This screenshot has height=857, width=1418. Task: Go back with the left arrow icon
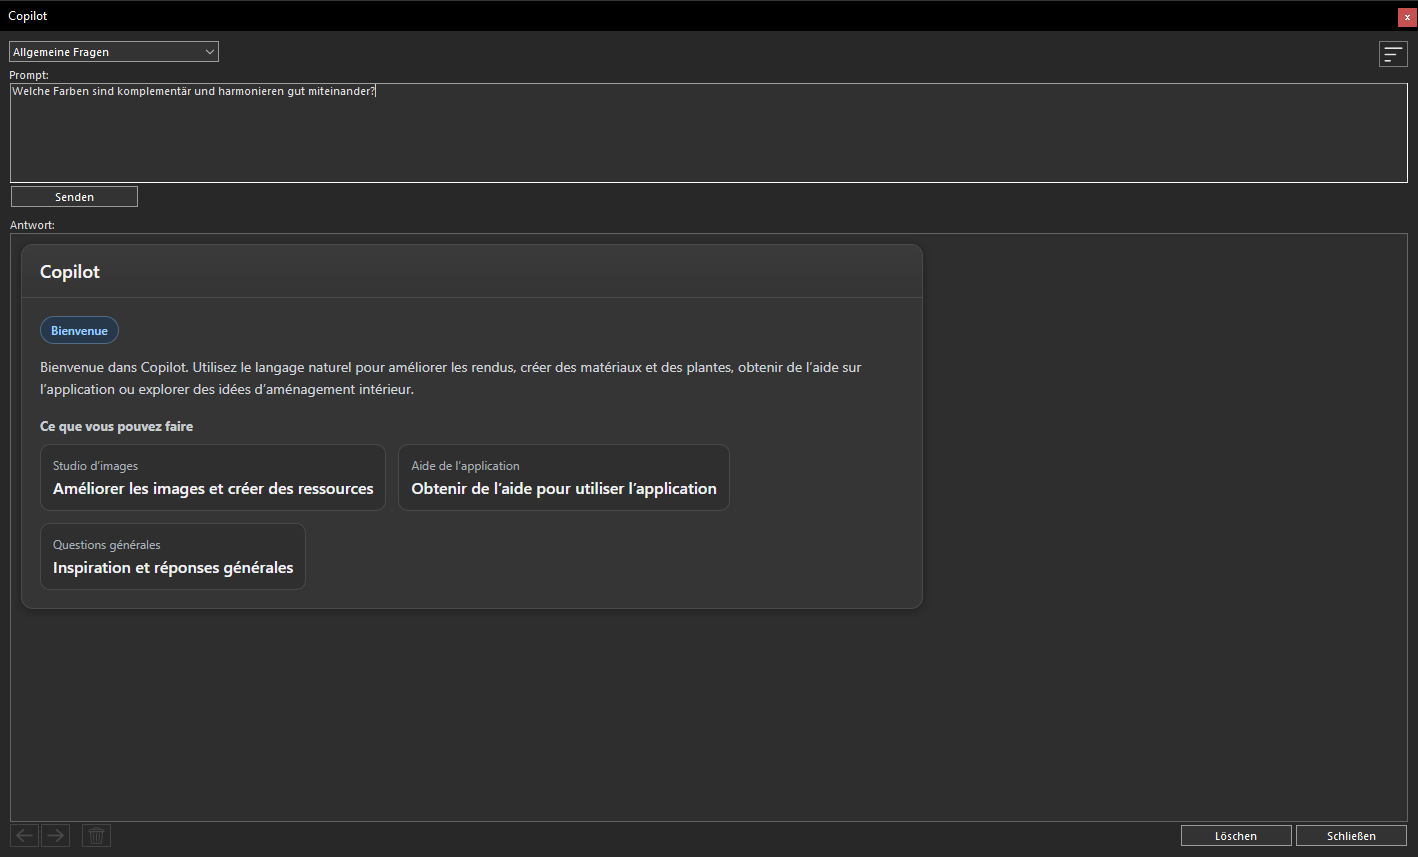(x=25, y=835)
